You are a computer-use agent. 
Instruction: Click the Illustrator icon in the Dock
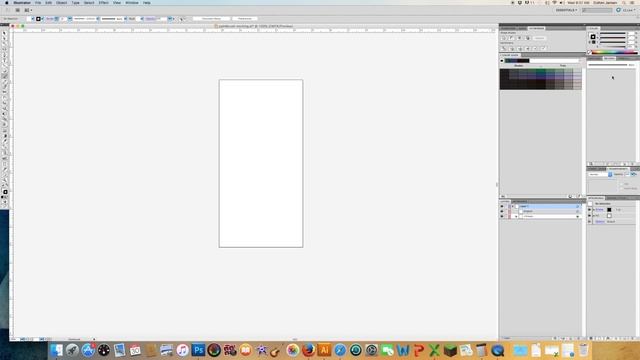pyautogui.click(x=324, y=350)
